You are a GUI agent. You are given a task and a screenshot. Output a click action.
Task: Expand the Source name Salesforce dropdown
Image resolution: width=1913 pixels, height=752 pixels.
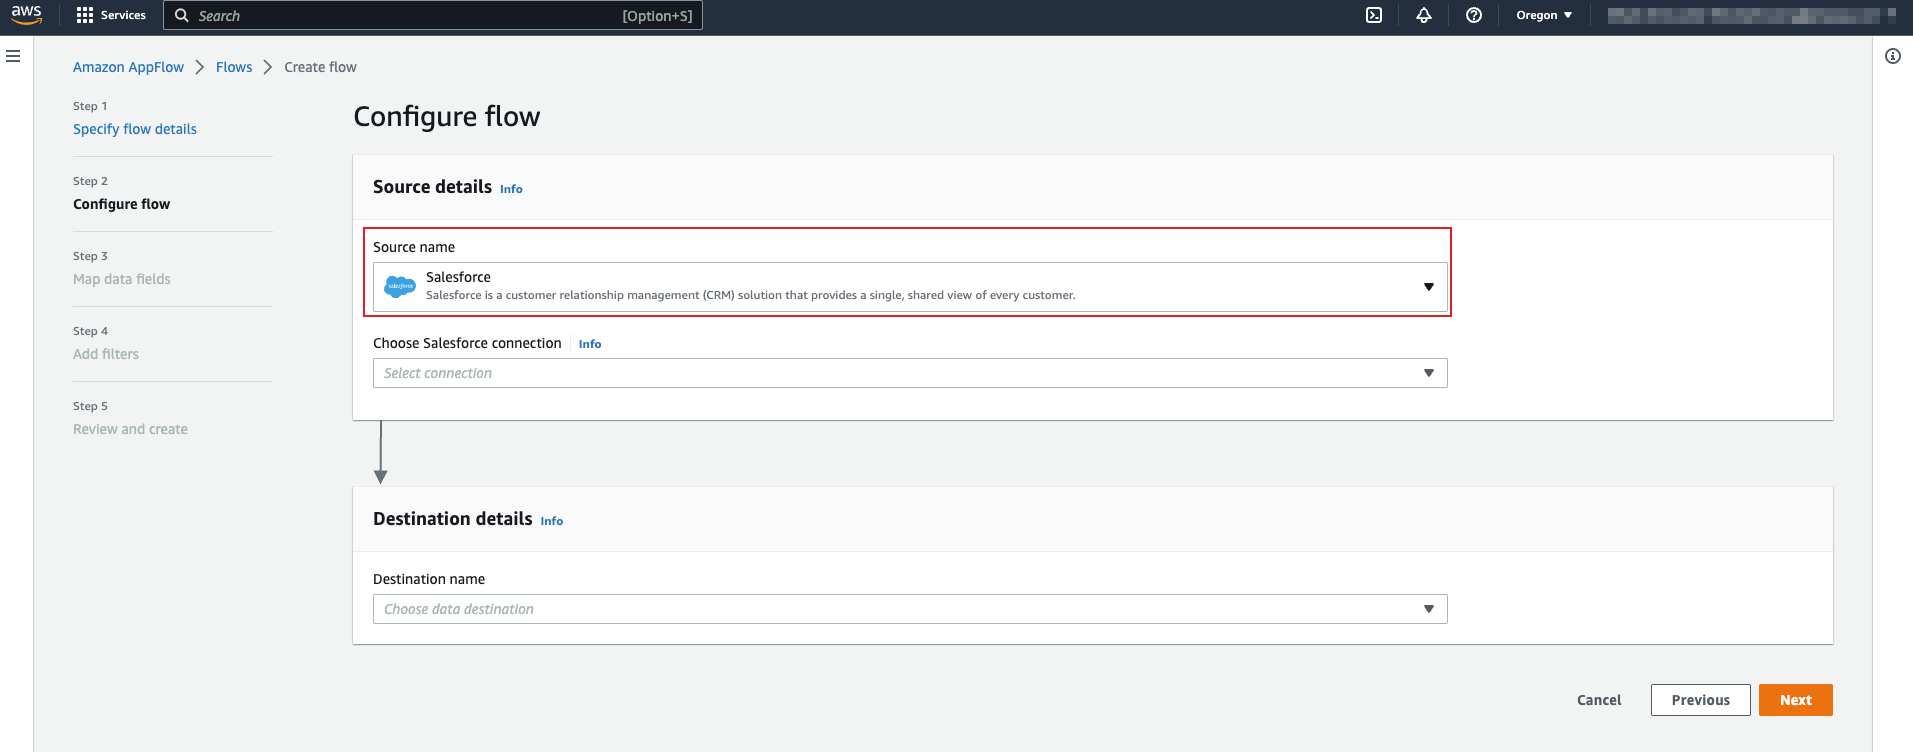click(x=910, y=287)
